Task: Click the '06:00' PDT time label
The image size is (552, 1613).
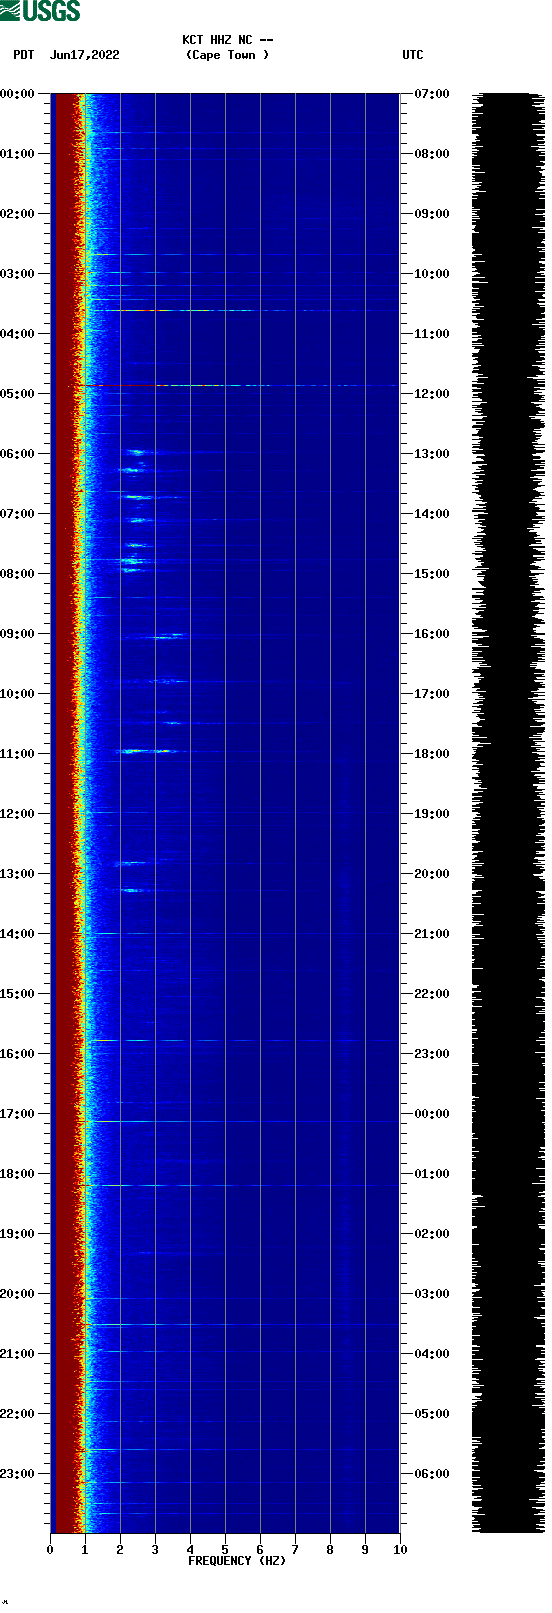Action: click(x=18, y=454)
